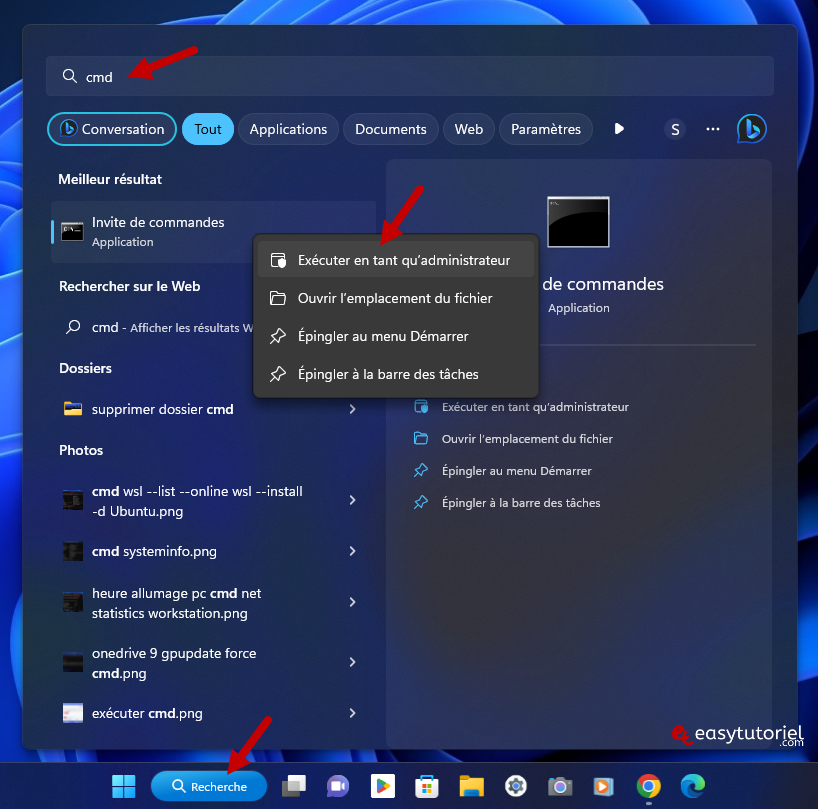Click the large Command Prompt preview thumbnail
This screenshot has width=818, height=809.
coord(578,222)
